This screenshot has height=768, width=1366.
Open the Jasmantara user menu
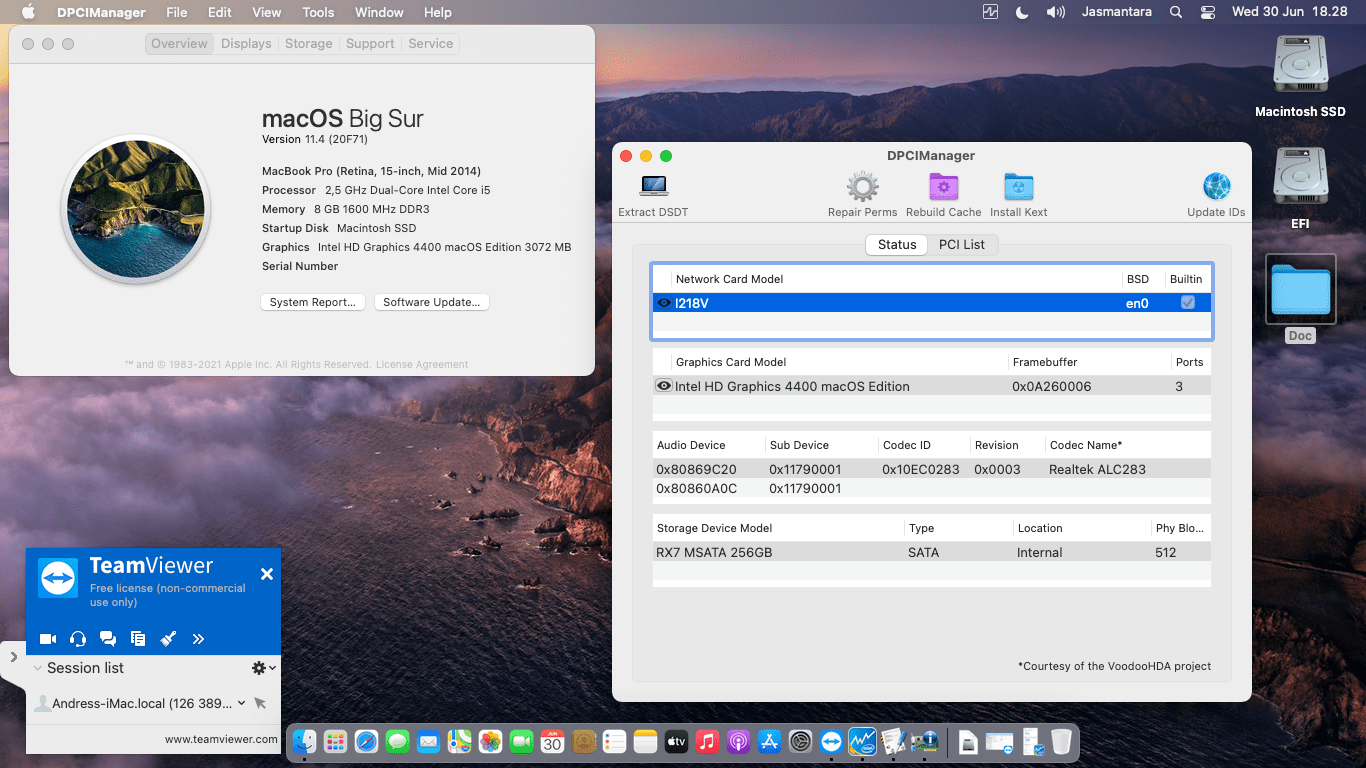(1117, 12)
